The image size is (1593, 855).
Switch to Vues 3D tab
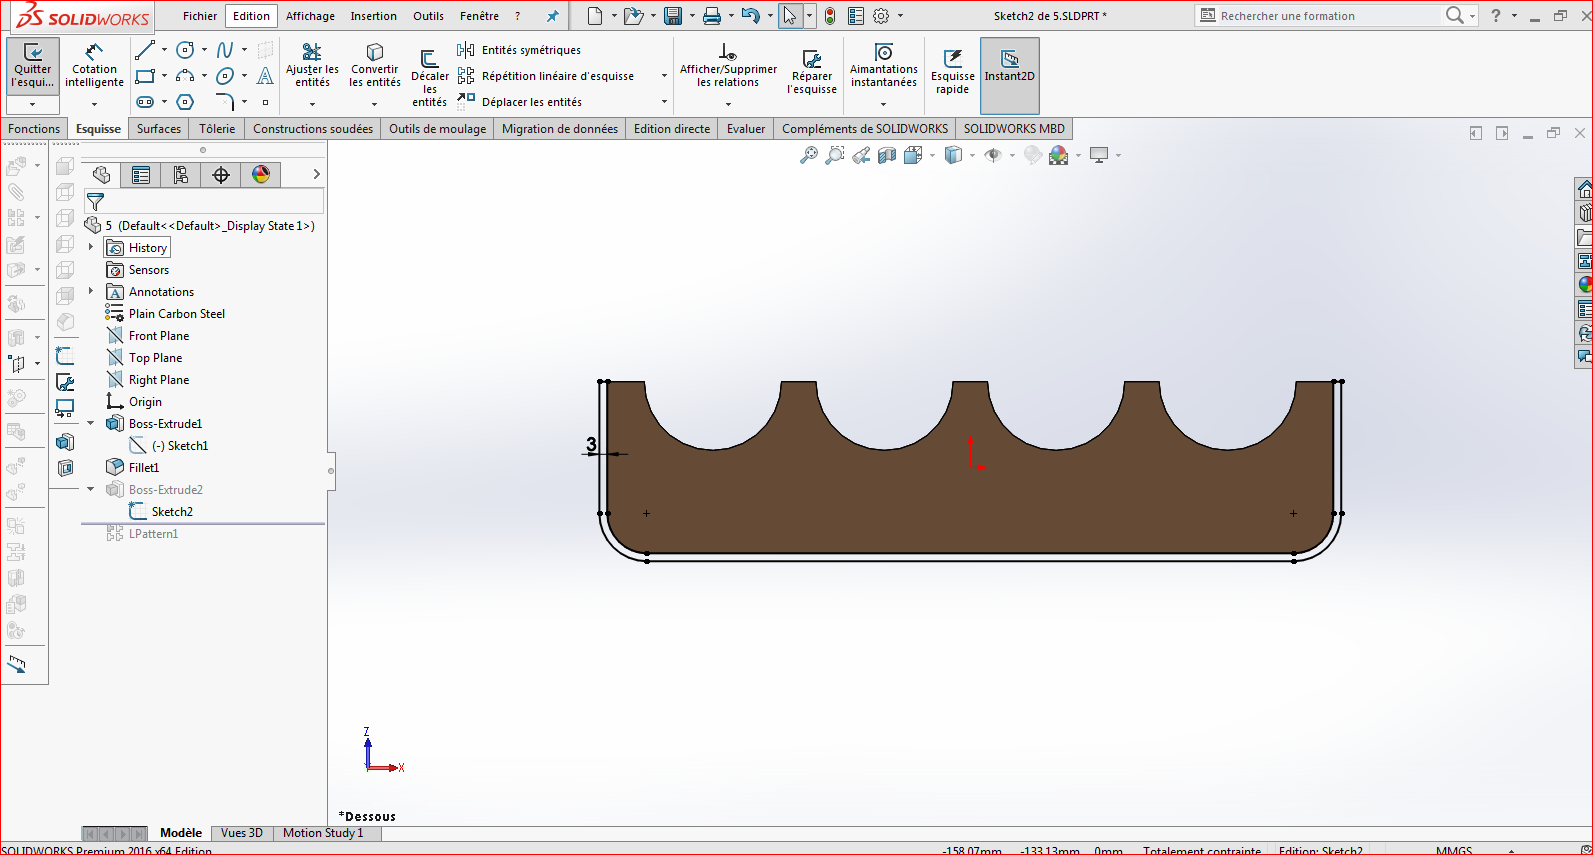pos(241,833)
